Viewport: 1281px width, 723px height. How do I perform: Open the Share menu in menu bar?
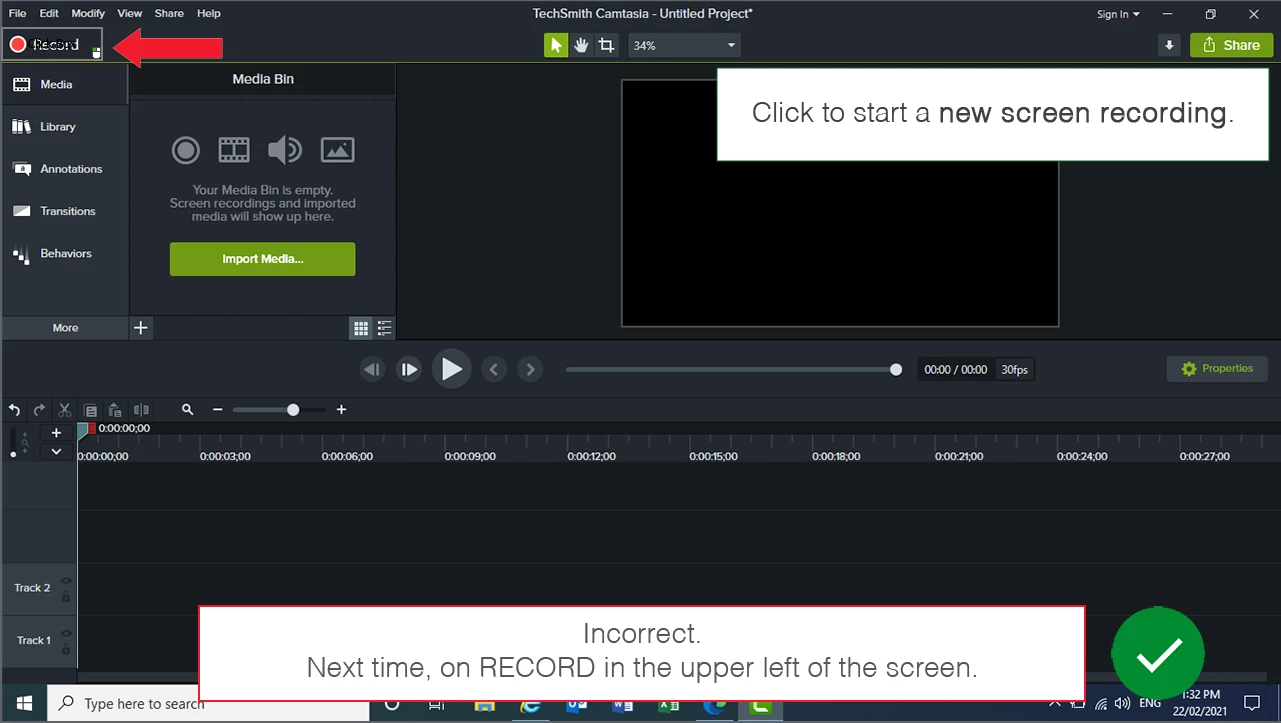click(169, 14)
